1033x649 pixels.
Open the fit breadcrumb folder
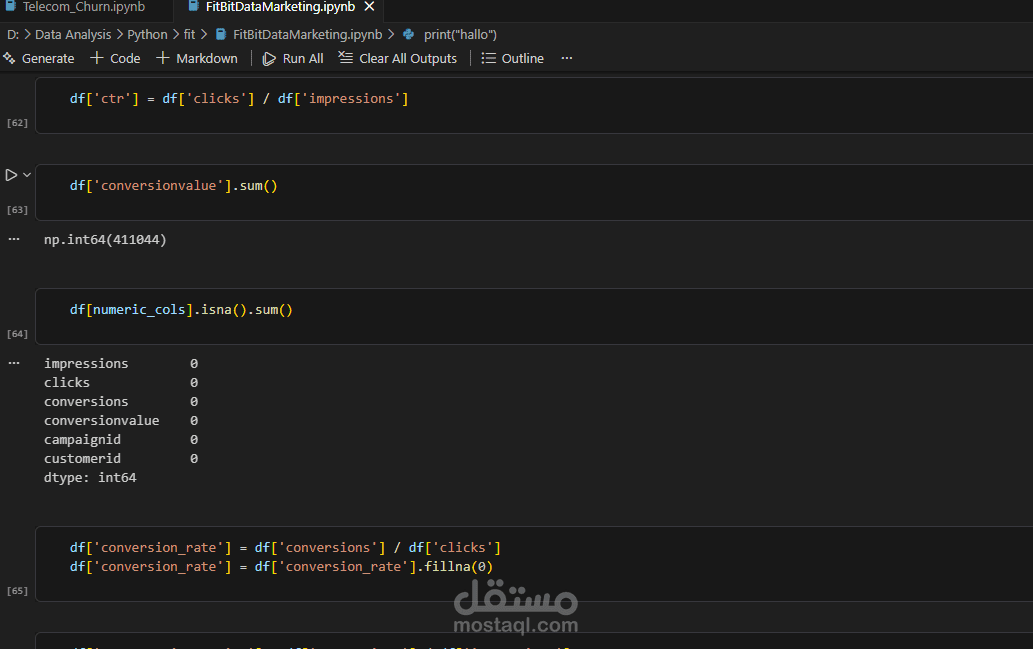pyautogui.click(x=189, y=34)
